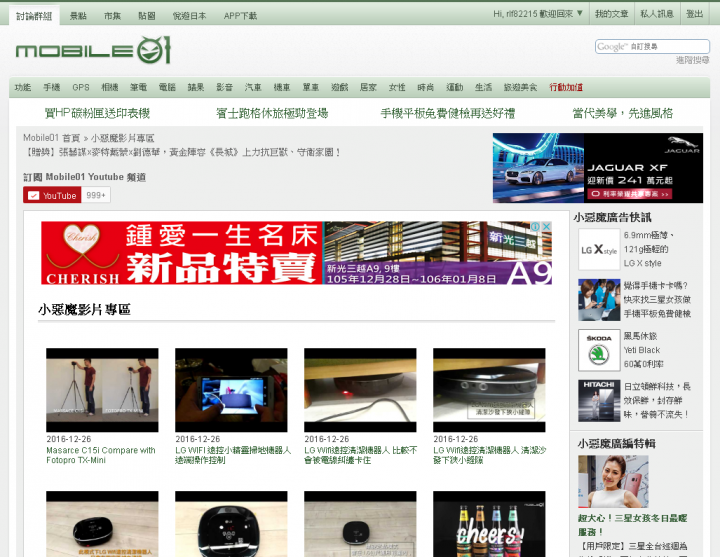720x557 pixels.
Task: Open the 賓士跑格休旅極勁登場 promo link
Action: click(x=272, y=113)
